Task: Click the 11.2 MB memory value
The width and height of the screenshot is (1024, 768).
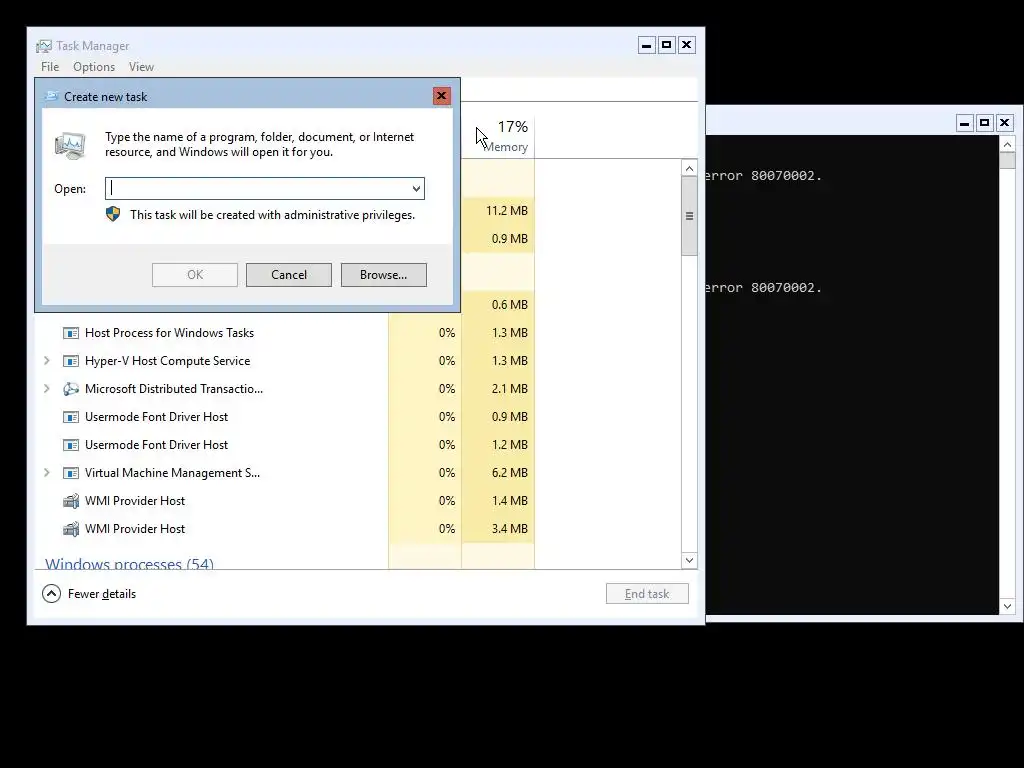Action: click(507, 210)
